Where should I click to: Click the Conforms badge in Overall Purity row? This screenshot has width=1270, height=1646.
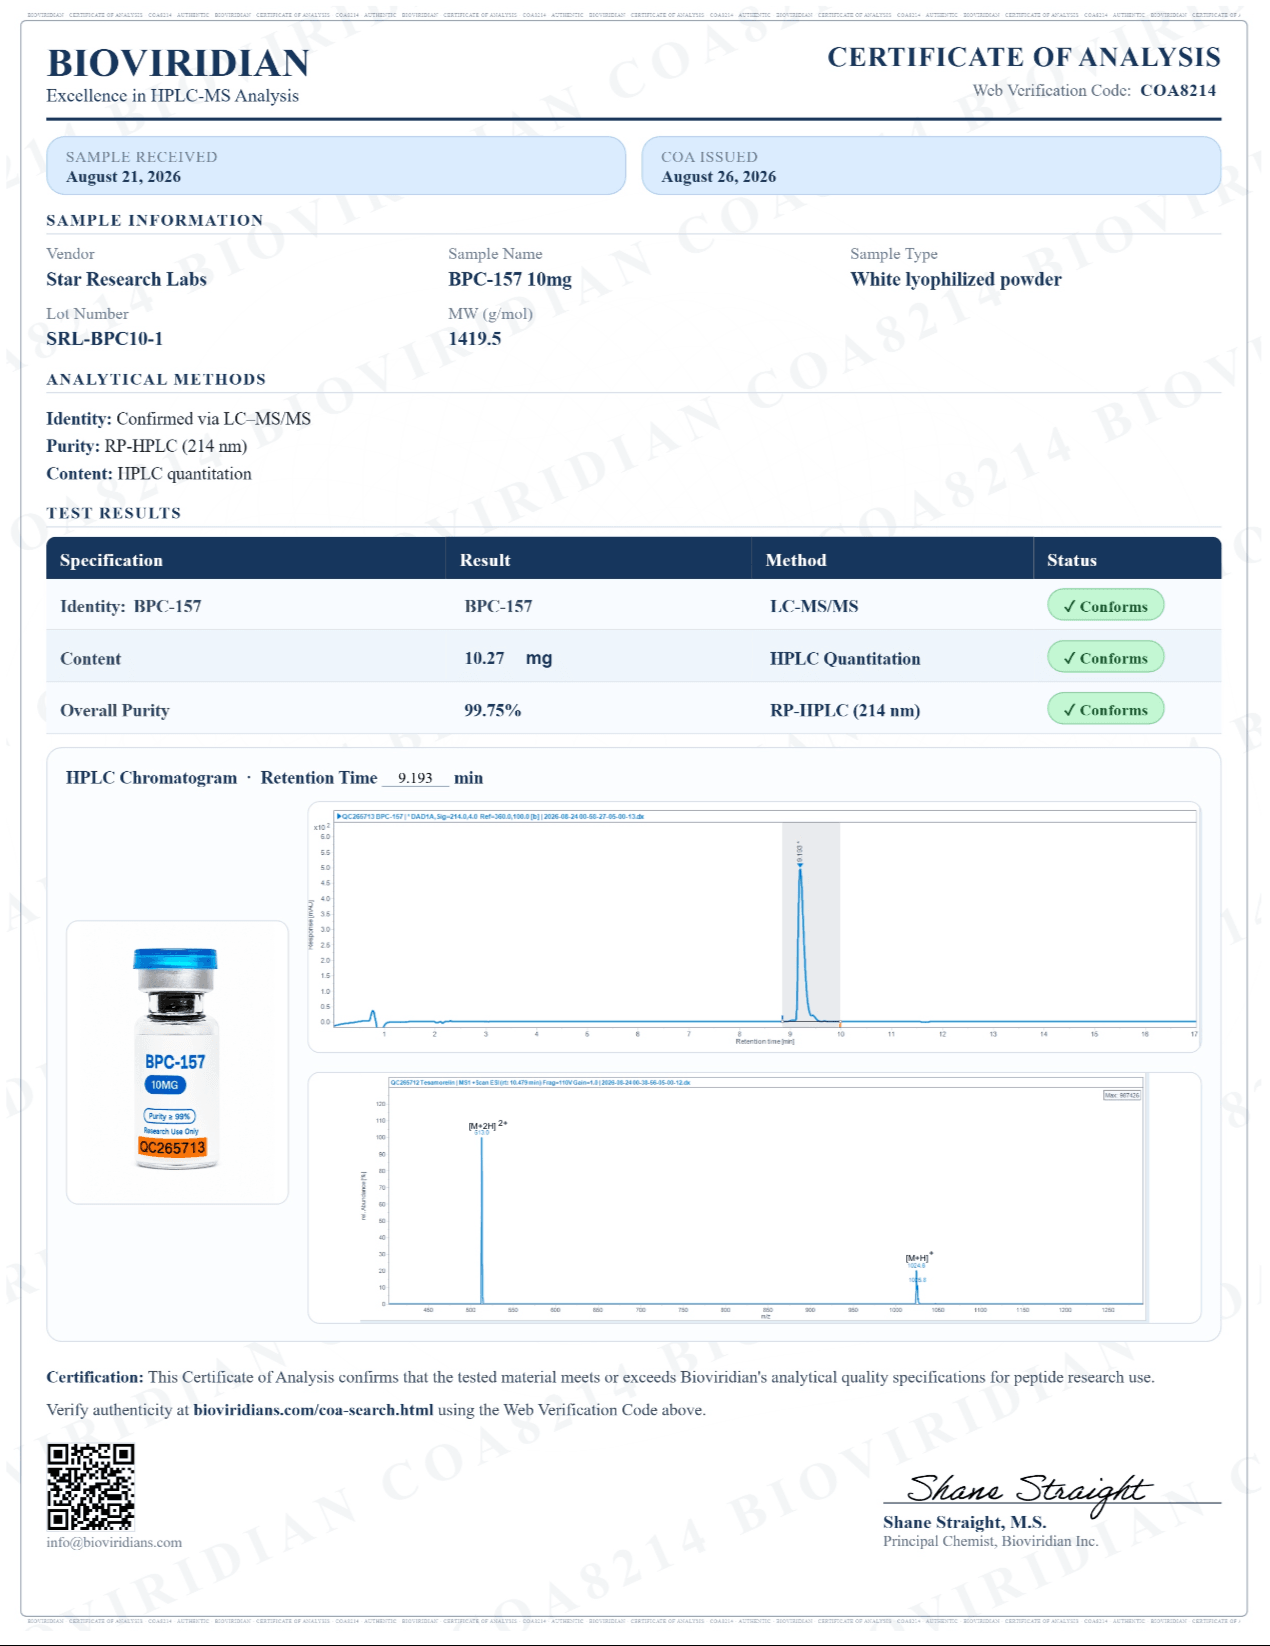click(1106, 709)
